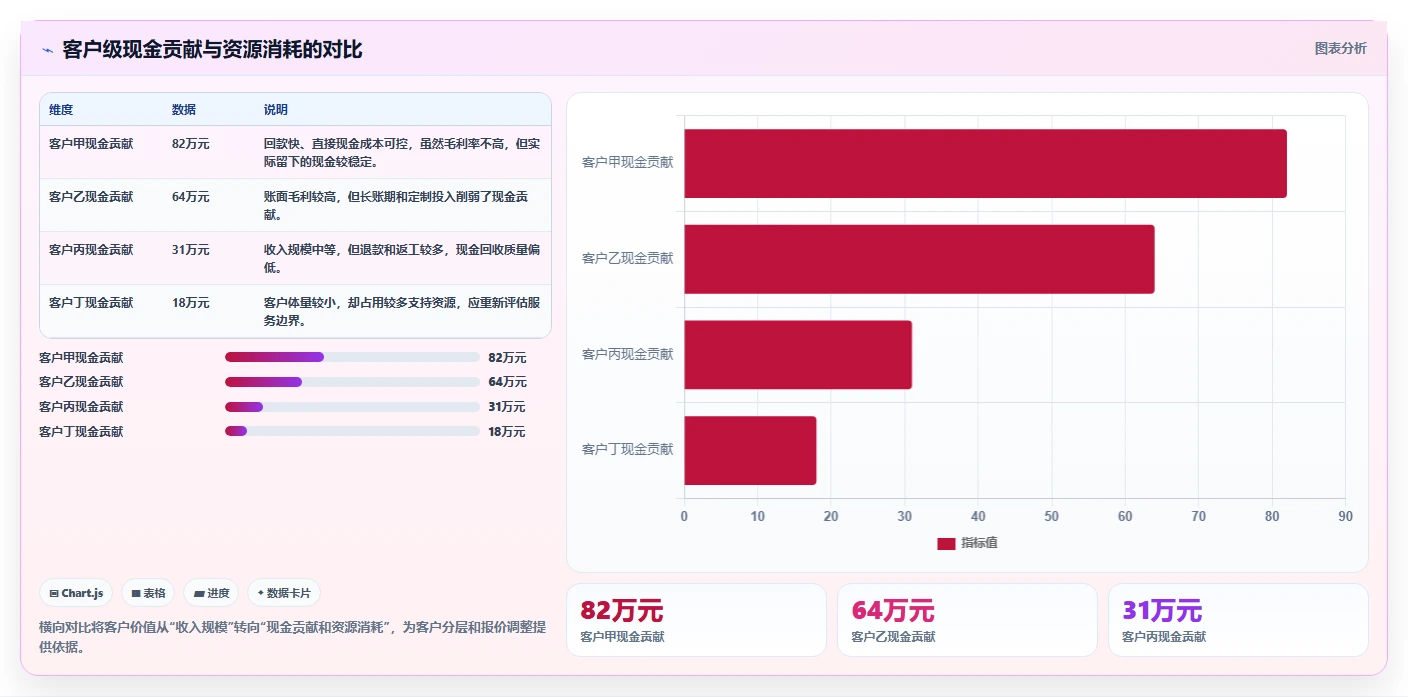The image size is (1408, 697).
Task: Click the title 客户级现金贡献与资源消耗的对比
Action: pos(212,49)
